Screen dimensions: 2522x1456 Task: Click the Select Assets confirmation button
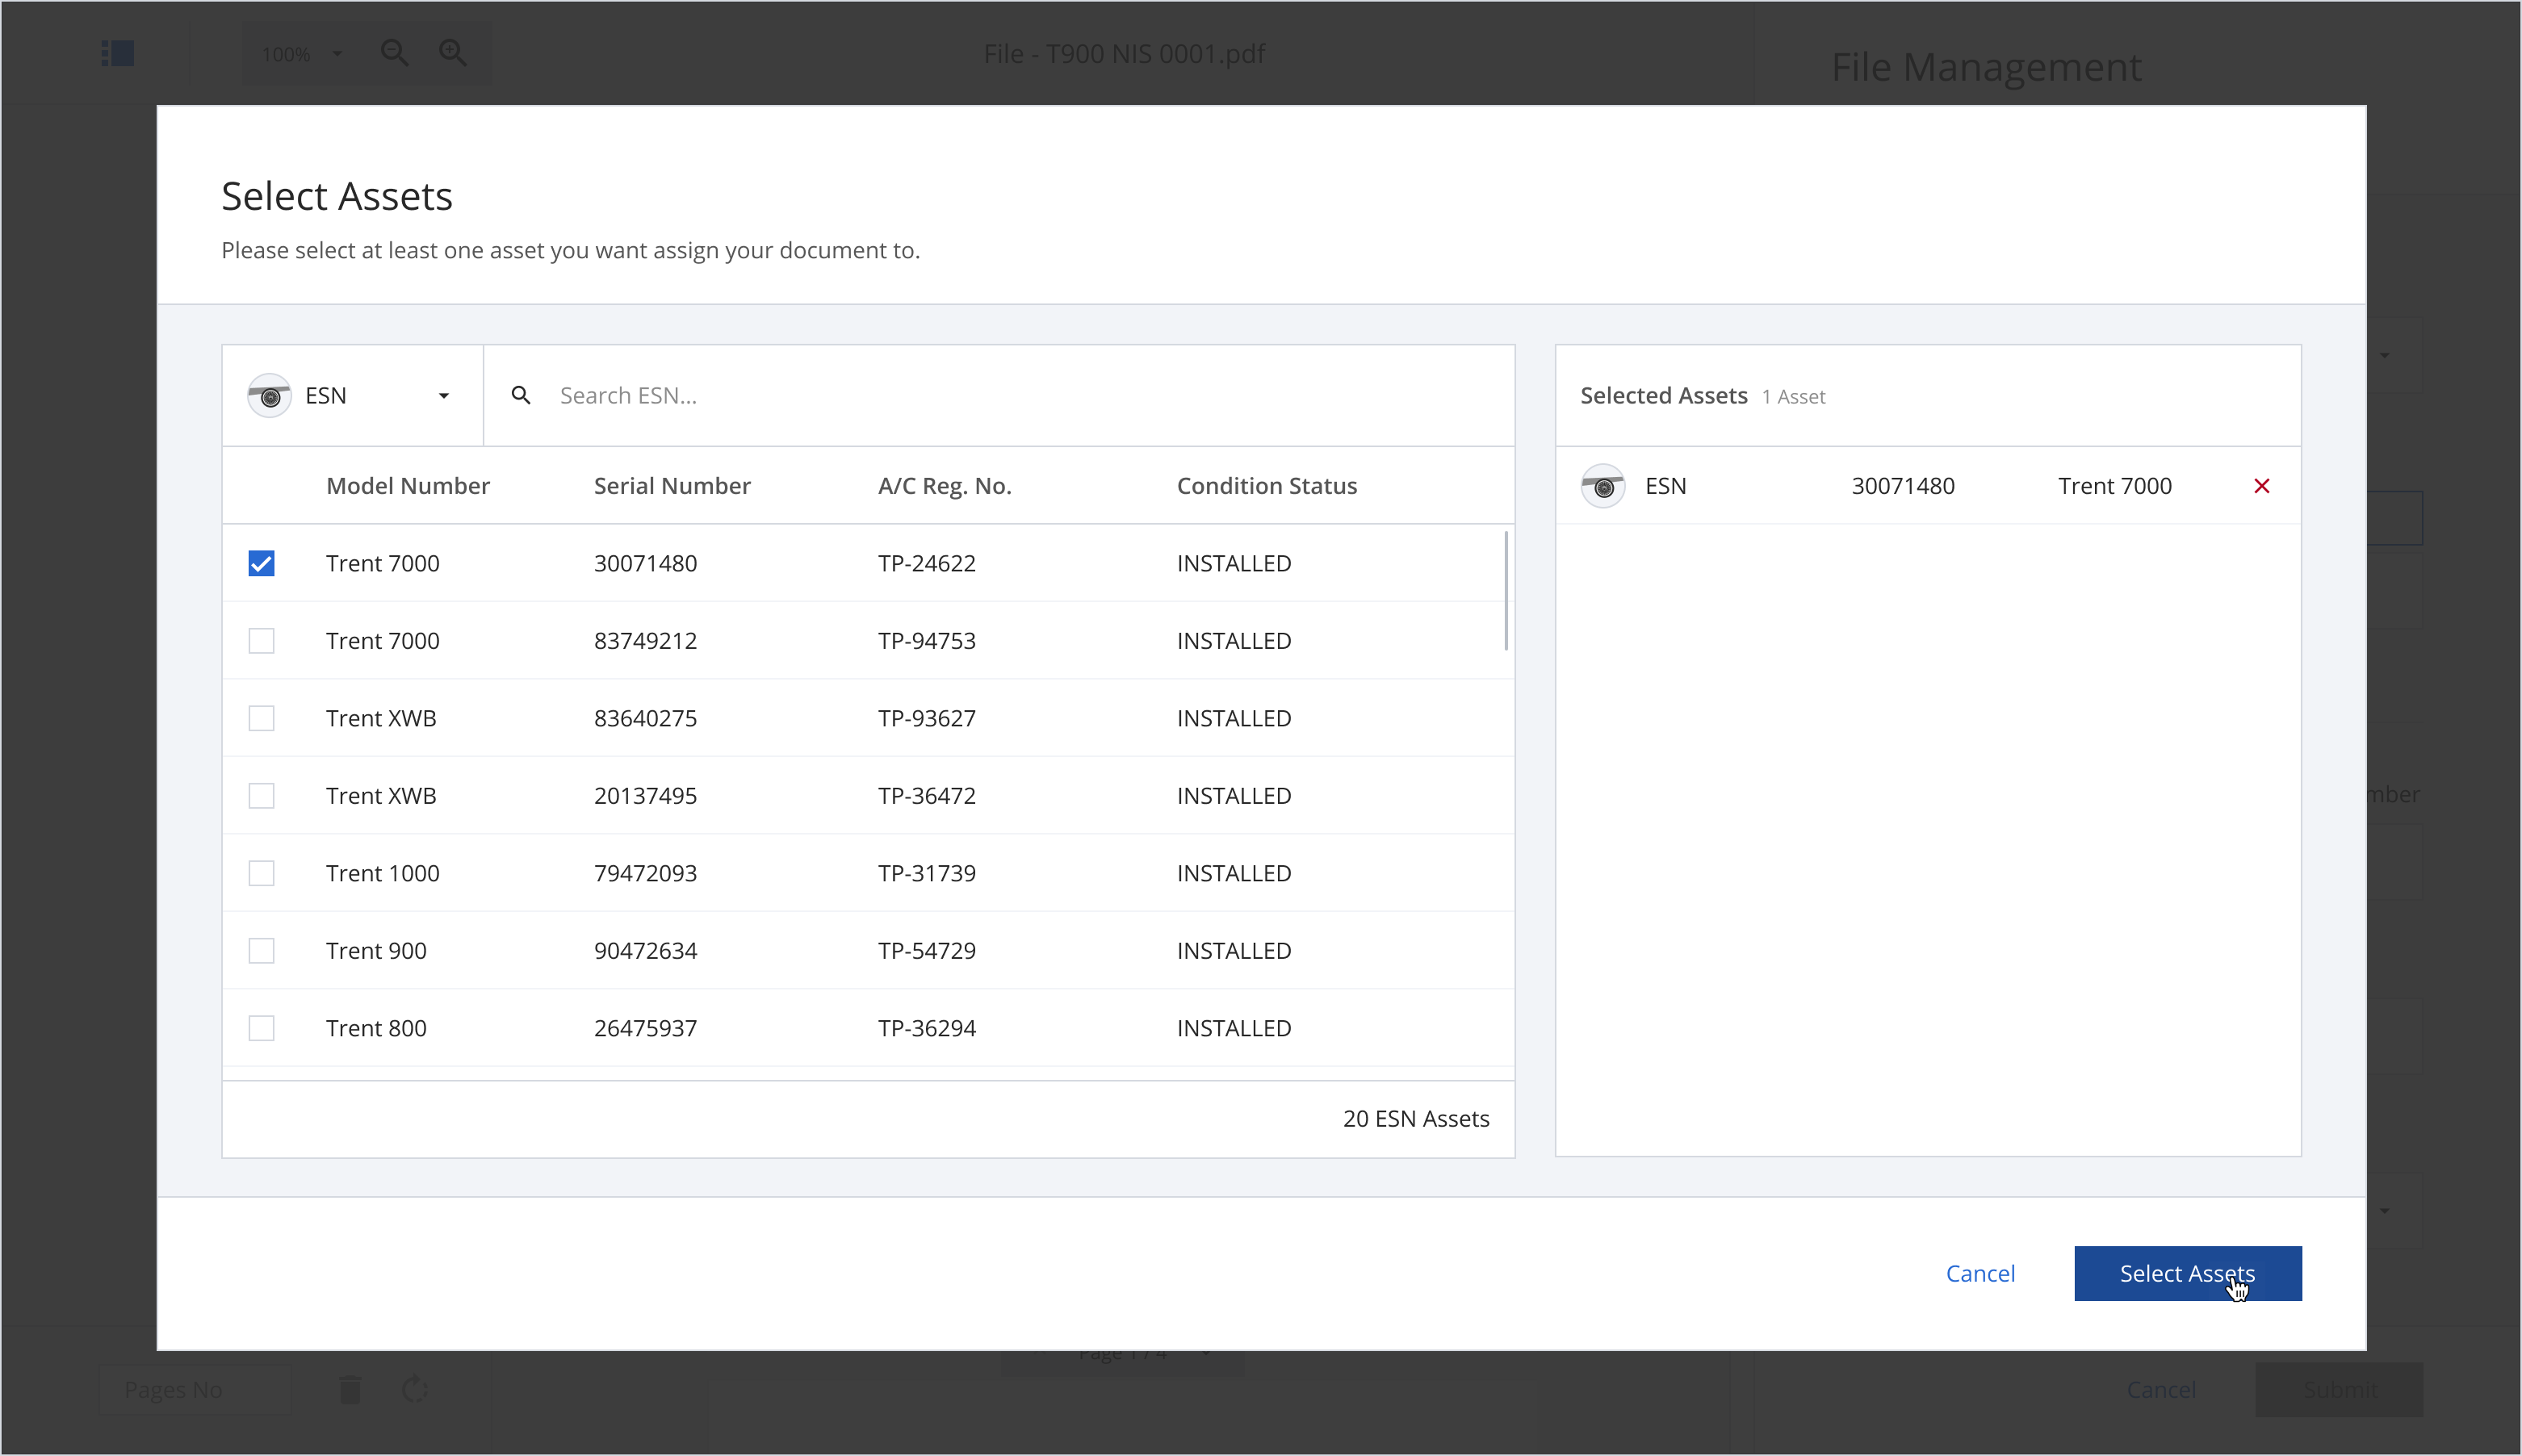tap(2188, 1272)
